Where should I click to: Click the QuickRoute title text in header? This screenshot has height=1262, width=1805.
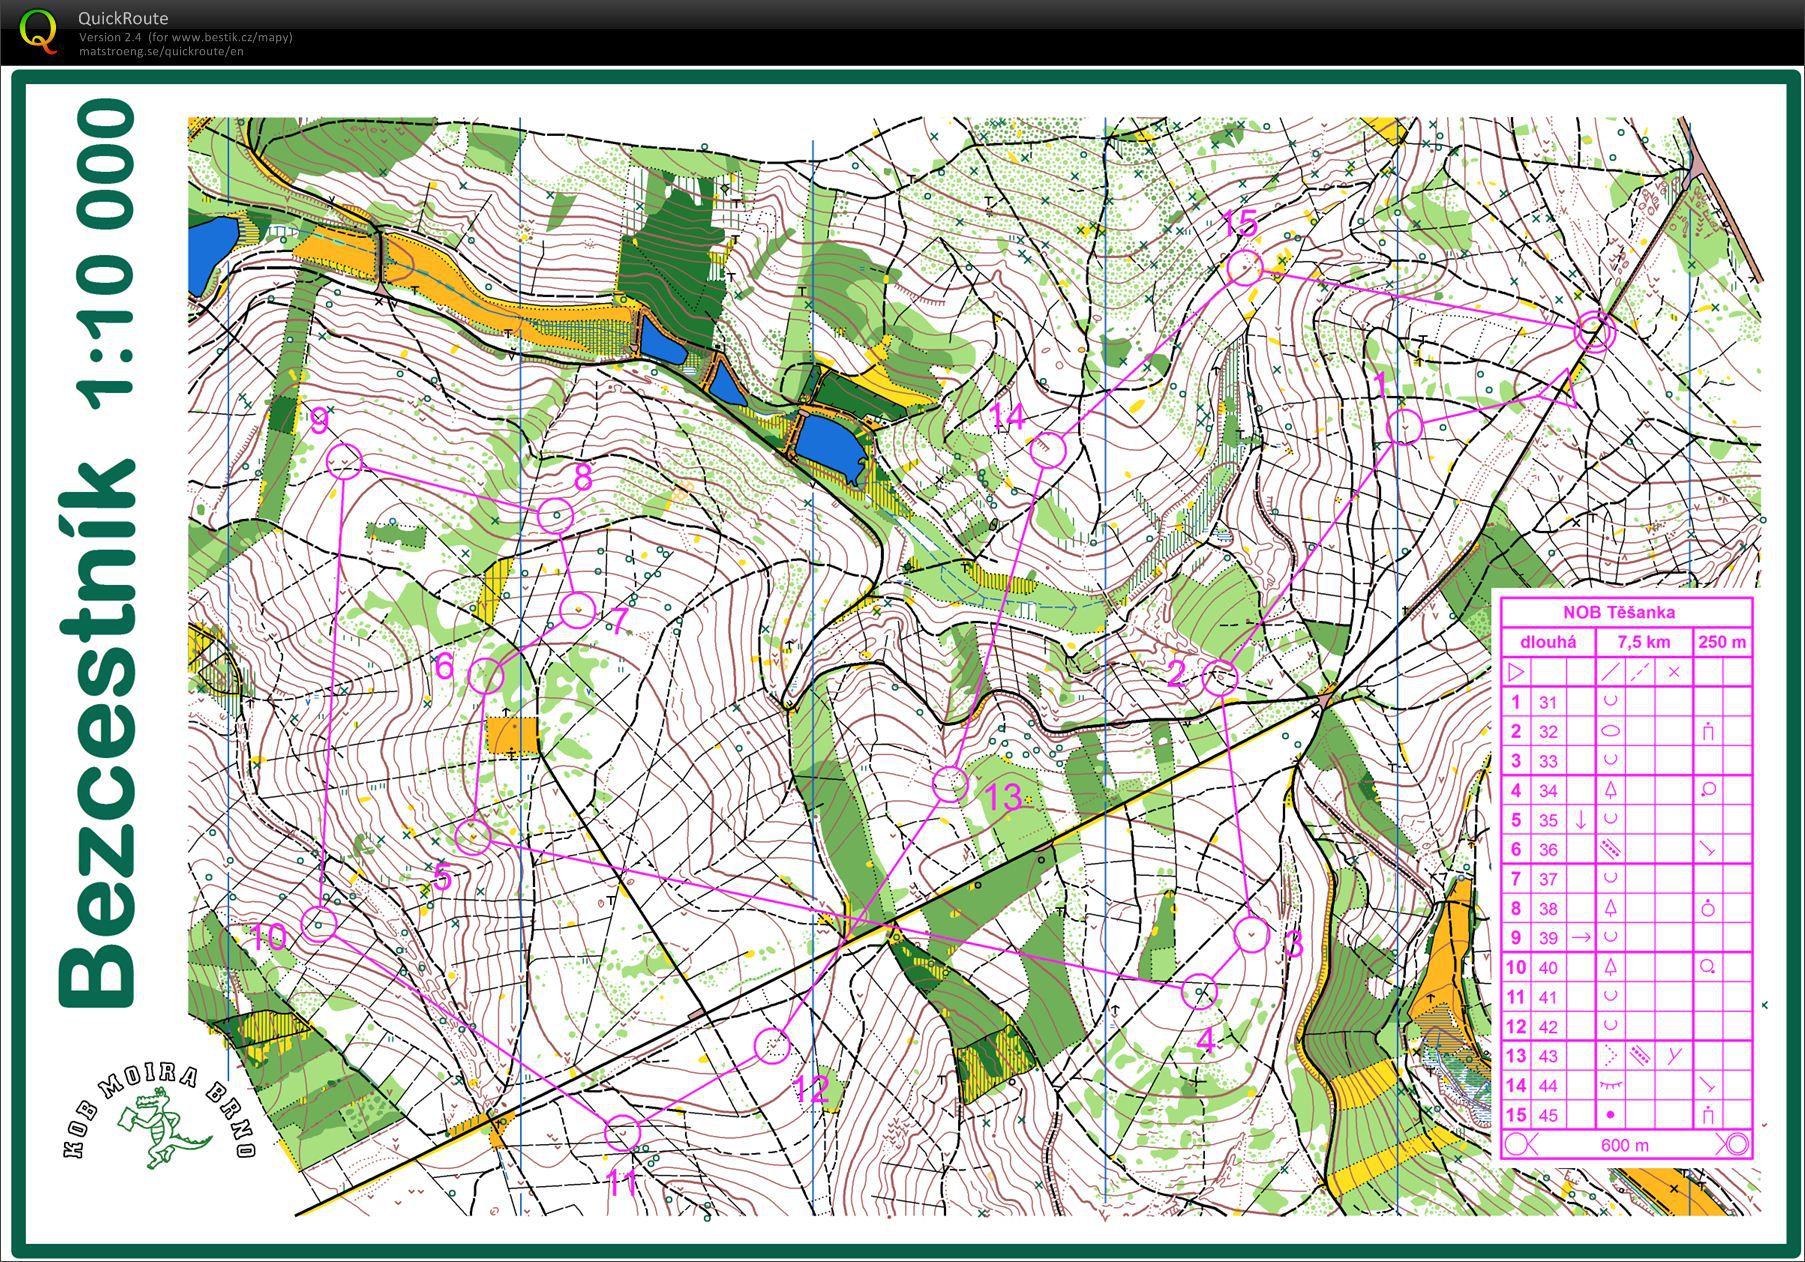[123, 18]
